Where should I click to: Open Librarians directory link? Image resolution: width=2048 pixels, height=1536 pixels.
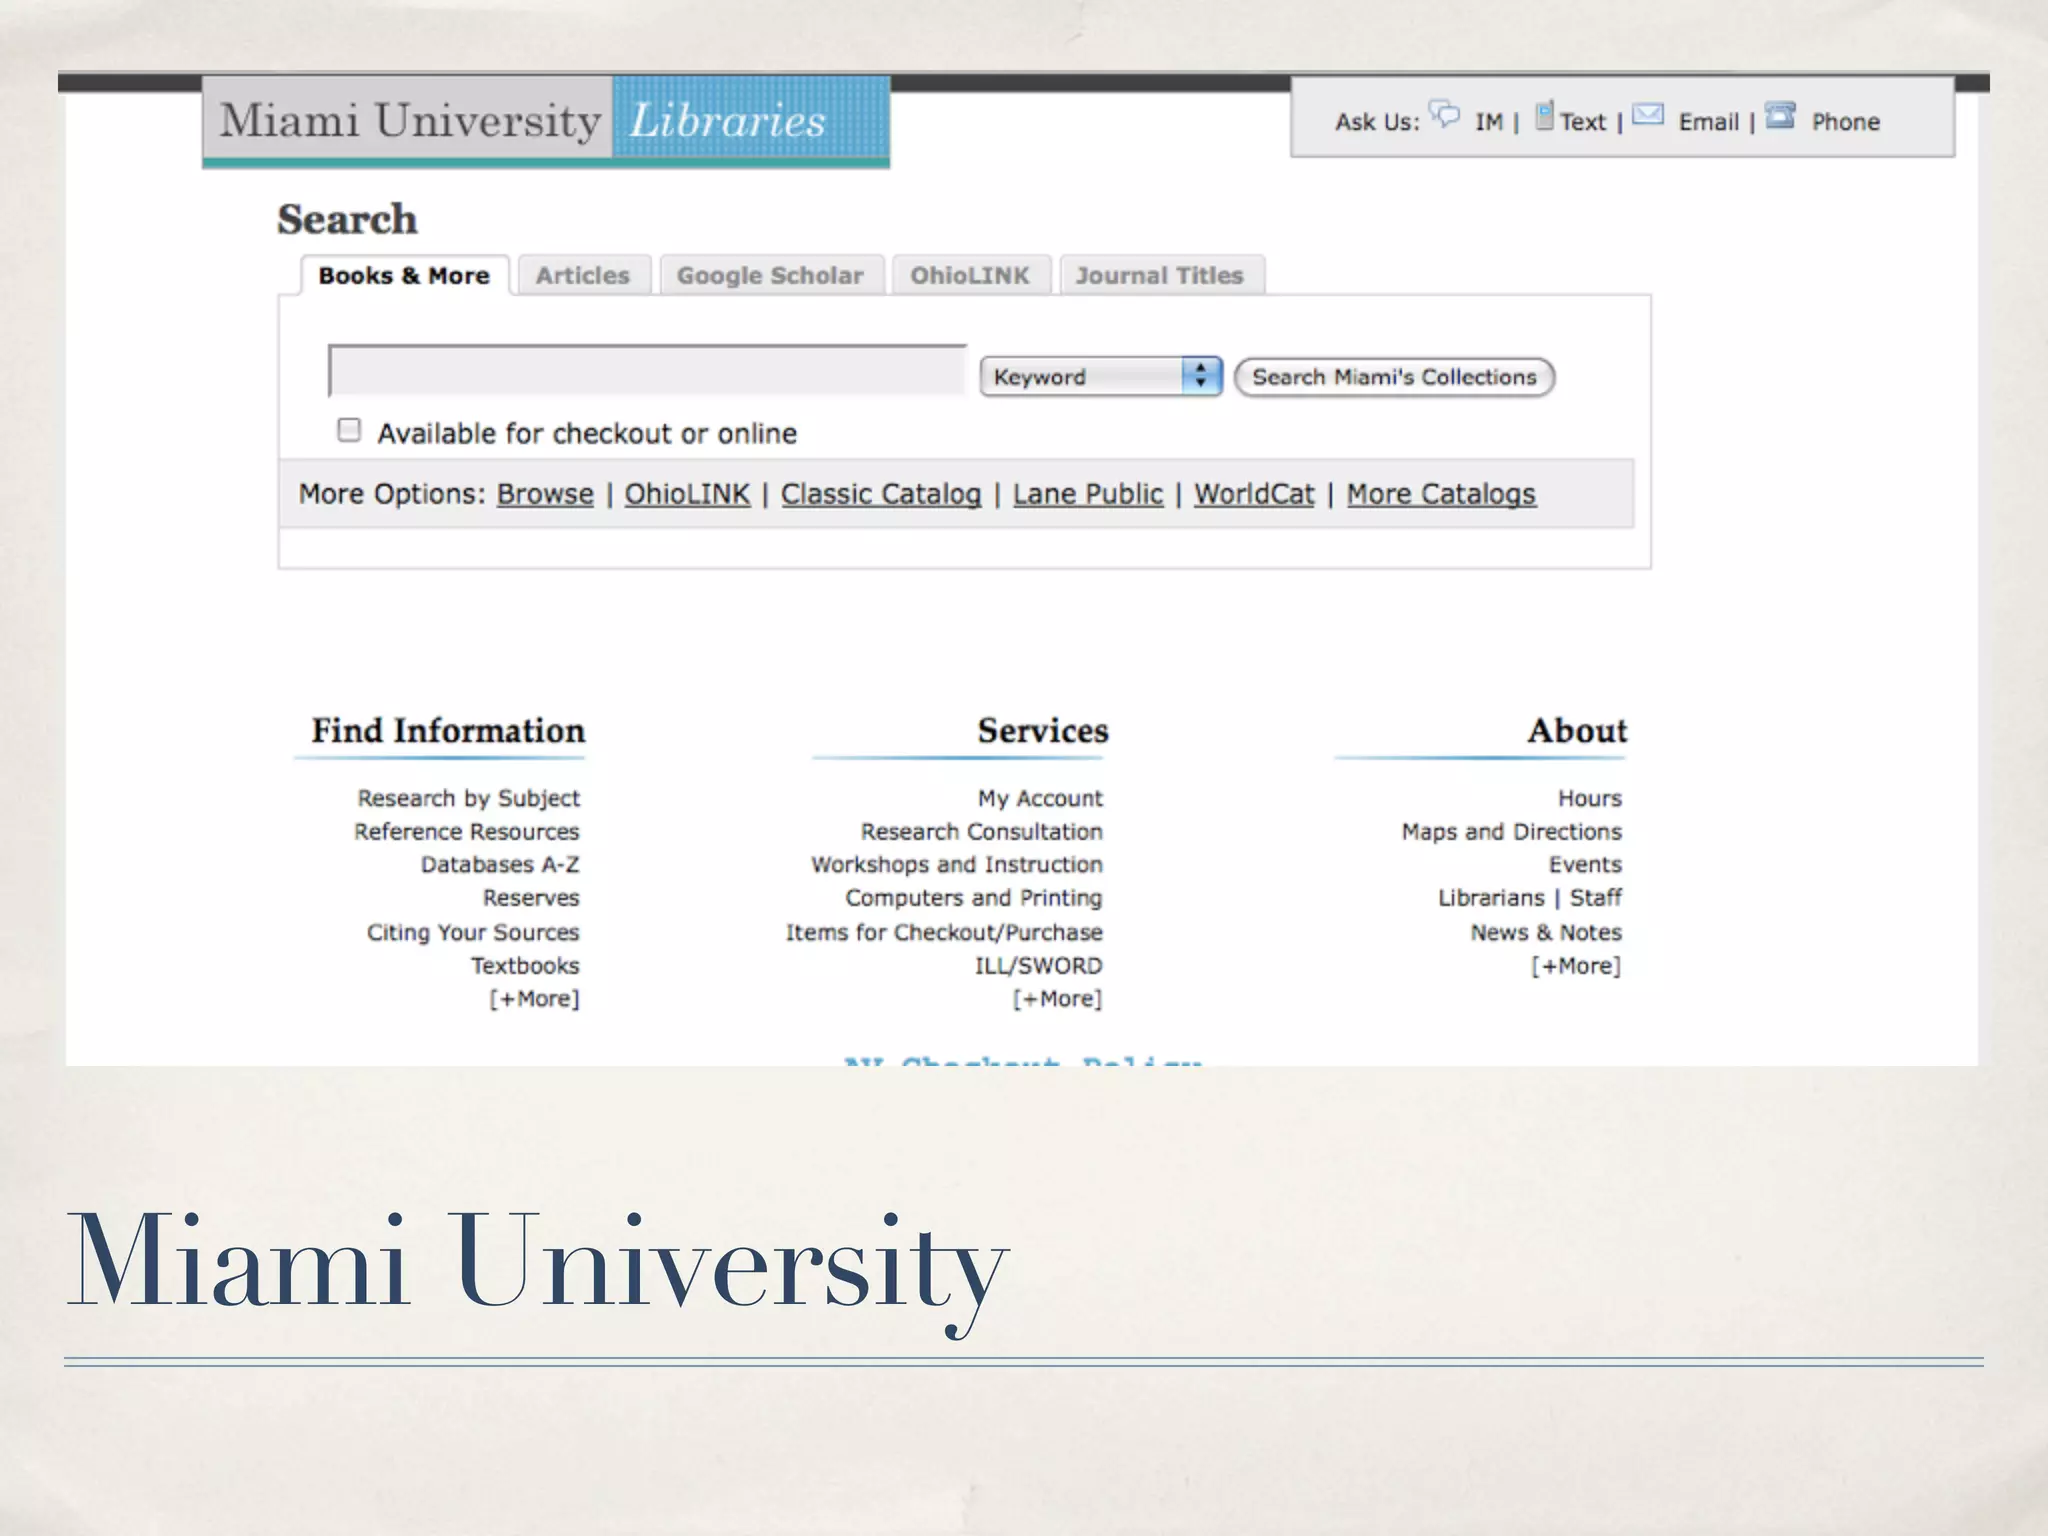pos(1491,898)
